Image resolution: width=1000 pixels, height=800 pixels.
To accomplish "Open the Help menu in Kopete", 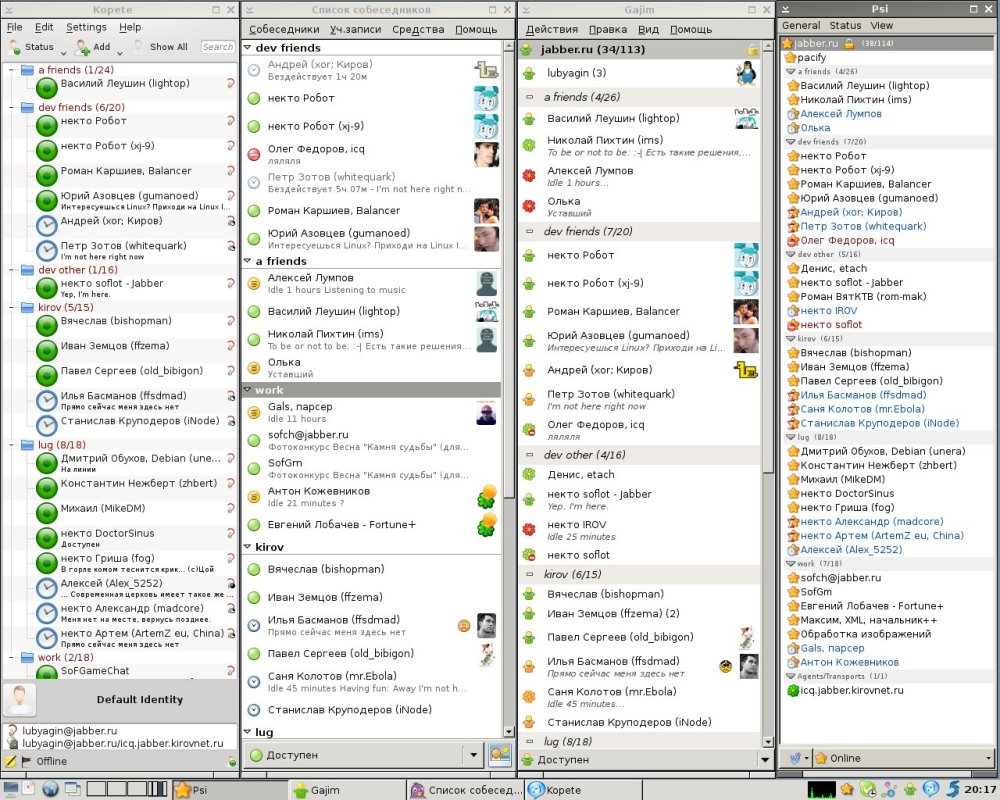I will [x=129, y=27].
